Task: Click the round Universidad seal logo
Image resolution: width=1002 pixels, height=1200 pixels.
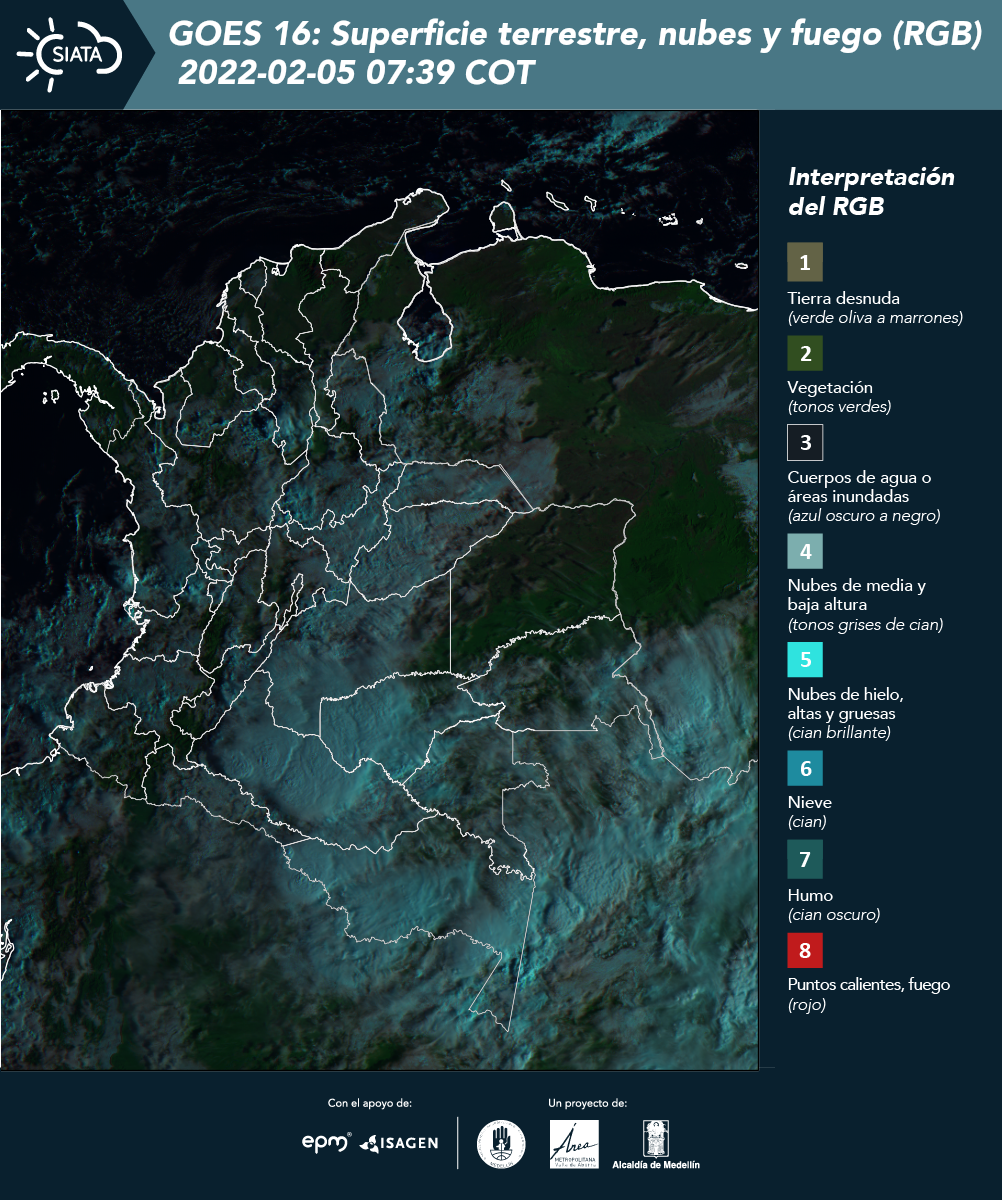Action: [x=501, y=1144]
